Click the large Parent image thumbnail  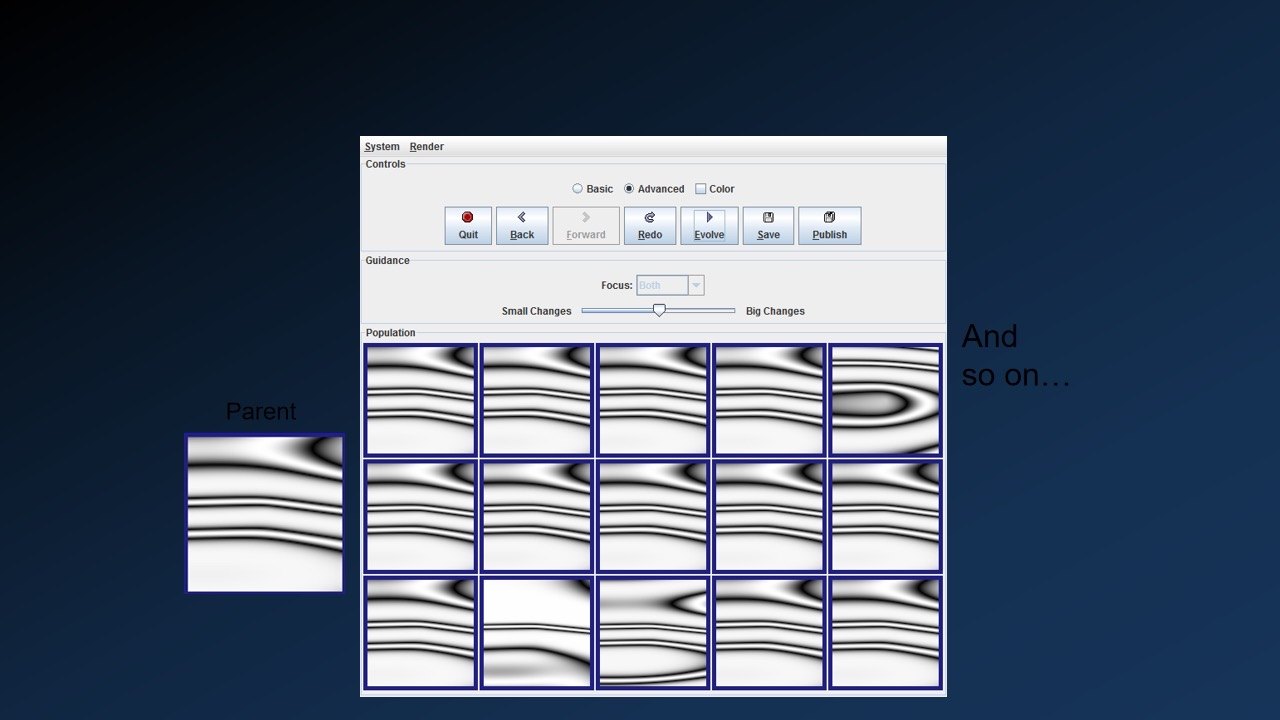(265, 513)
